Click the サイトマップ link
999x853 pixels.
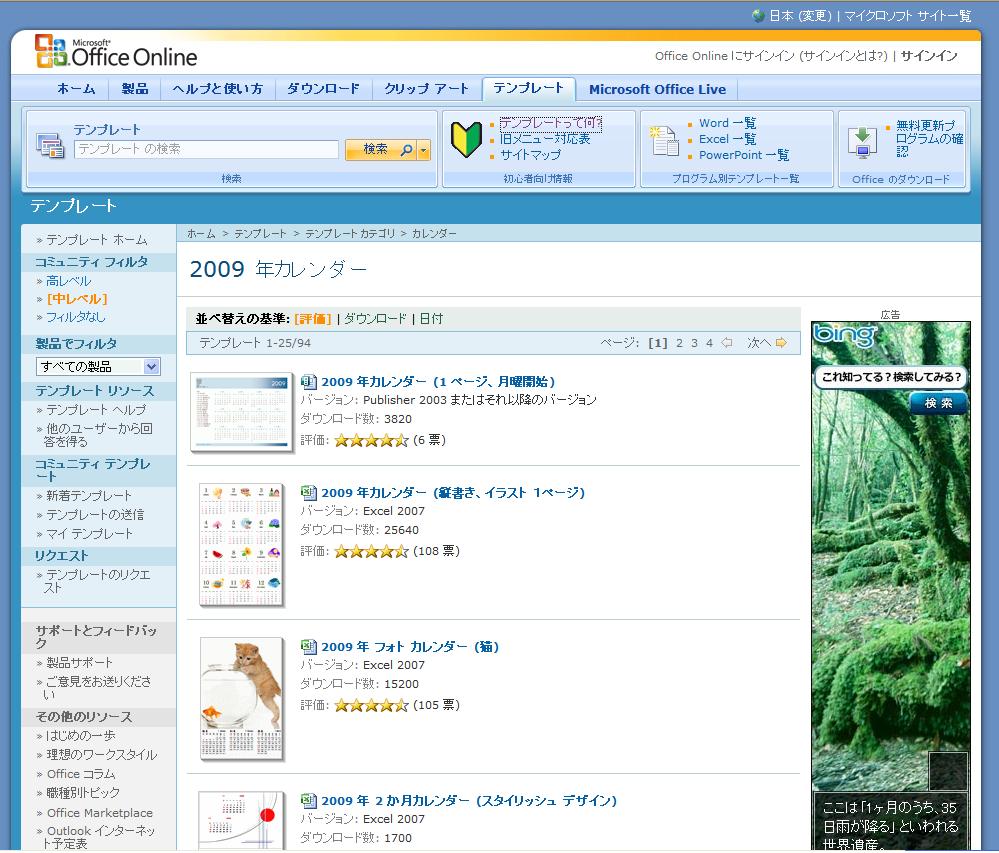531,155
